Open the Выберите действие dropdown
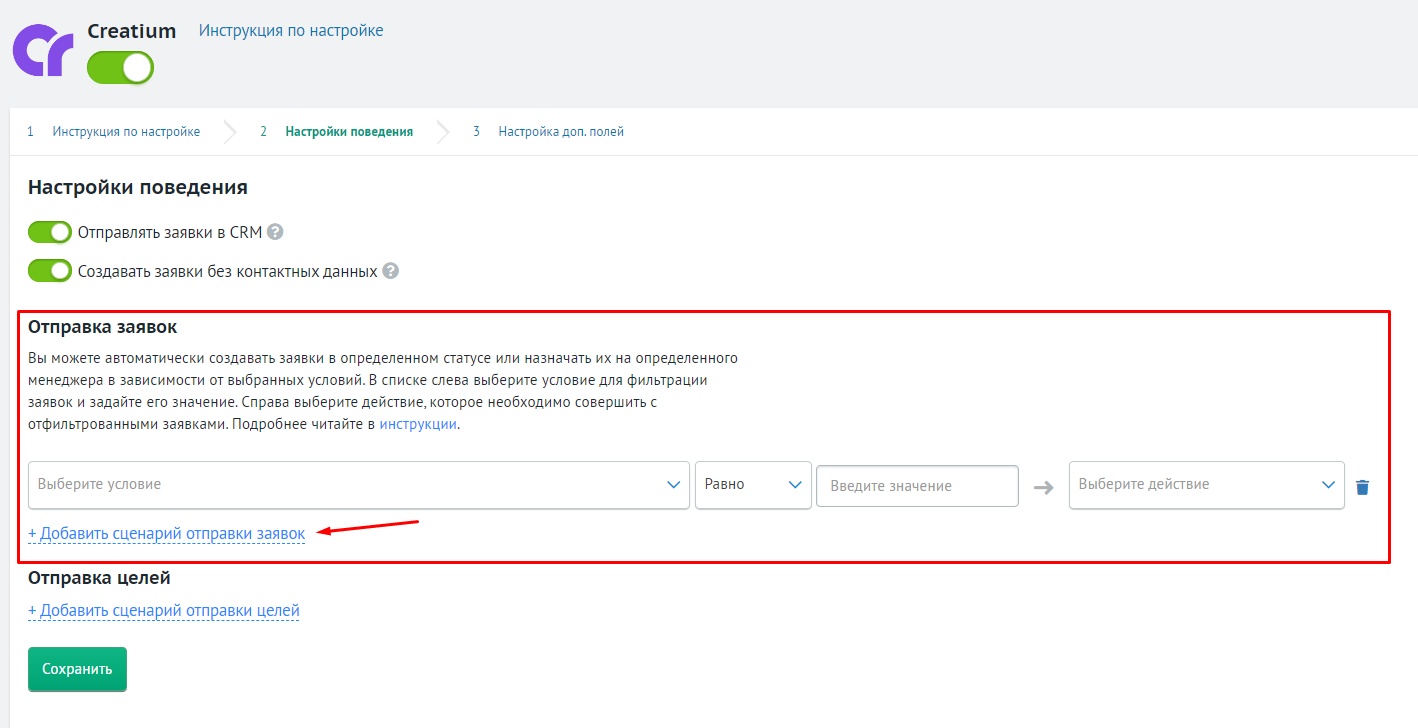Screen dimensions: 1418x728 tap(1207, 485)
